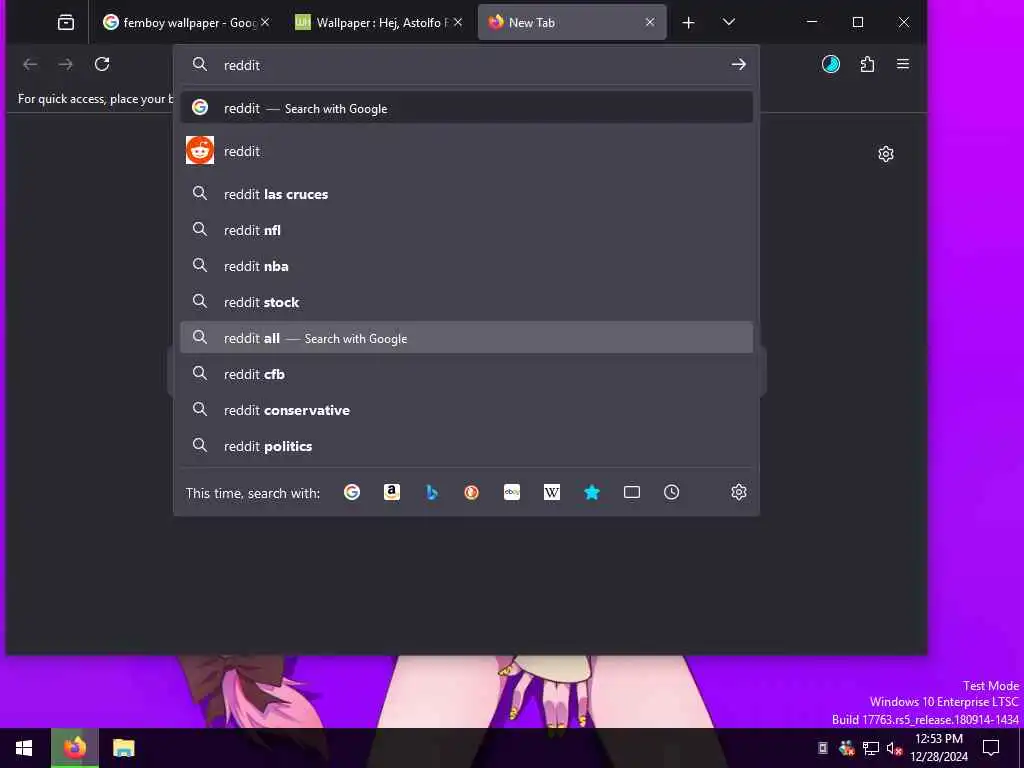This screenshot has width=1024, height=768.
Task: Select suggestion reddit stock
Action: [x=466, y=302]
